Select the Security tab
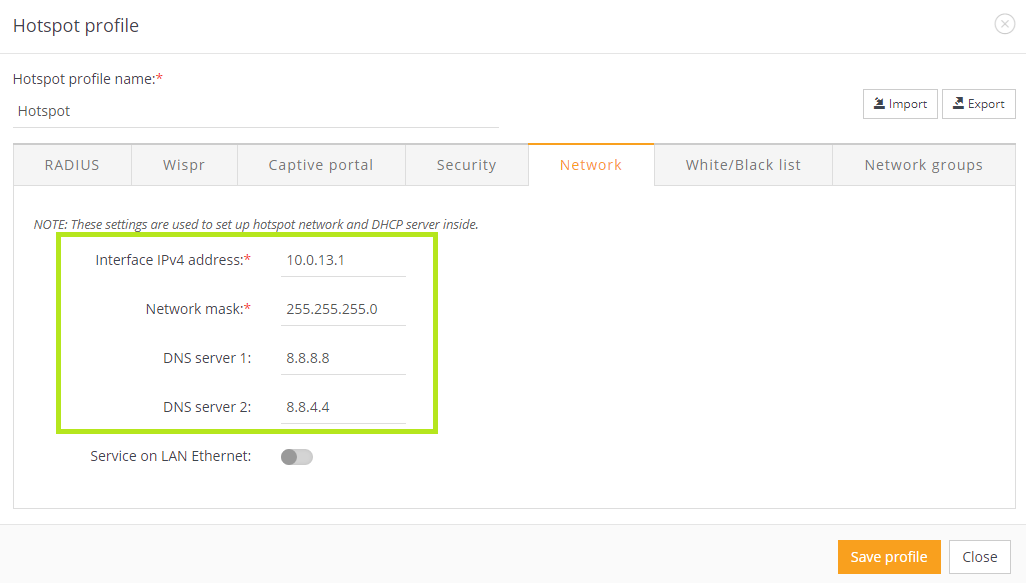This screenshot has height=583, width=1026. tap(466, 165)
